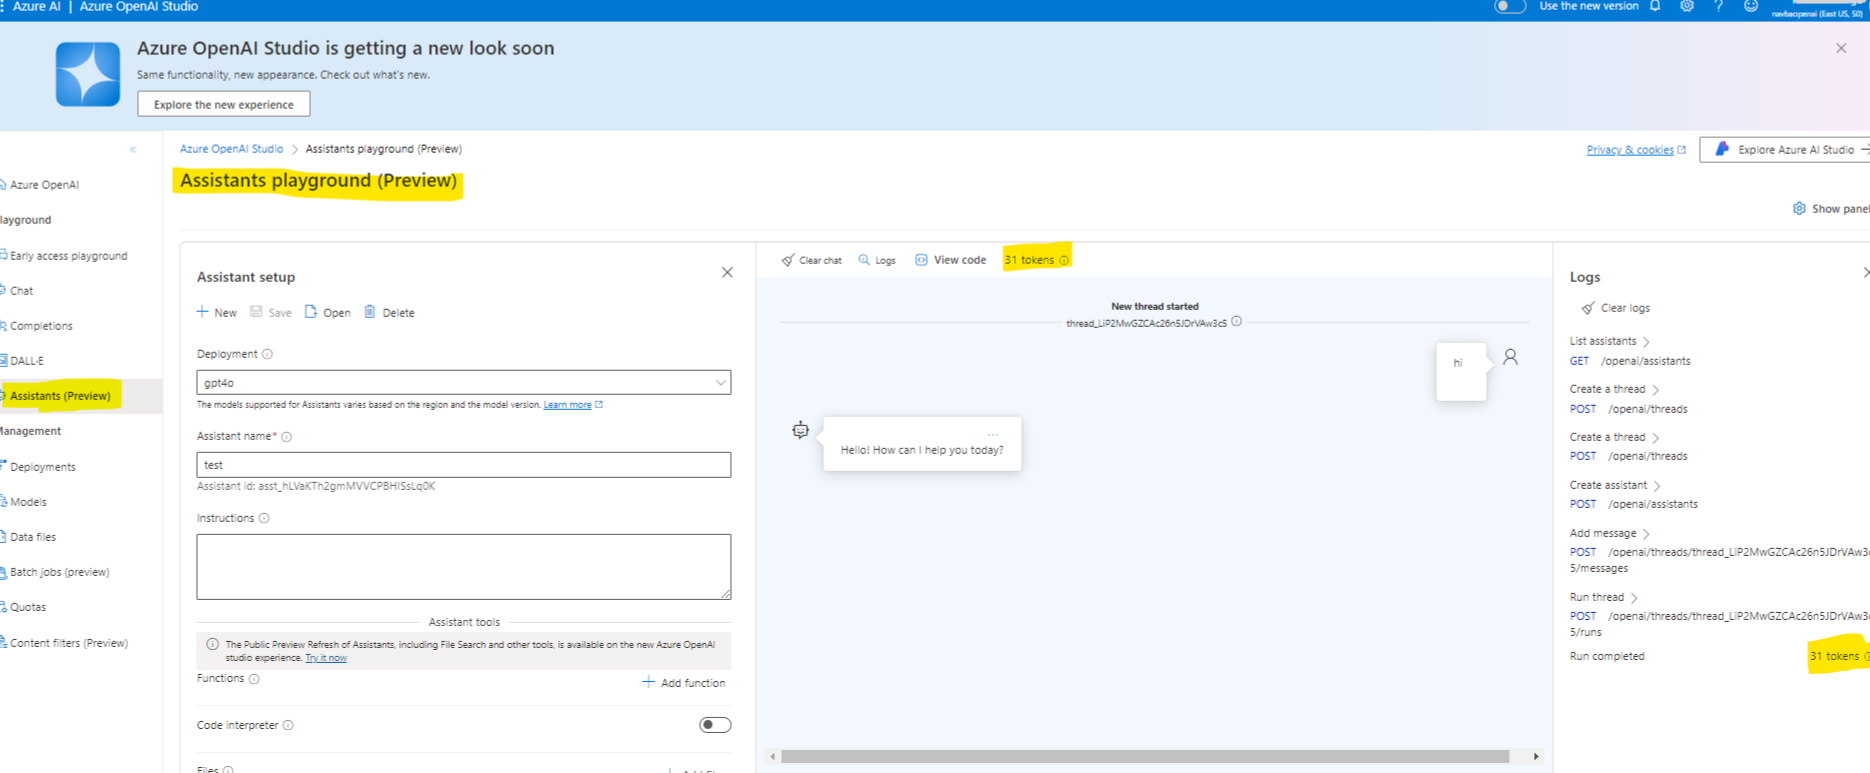Click the Clear logs broom icon
The width and height of the screenshot is (1870, 773).
pos(1588,308)
